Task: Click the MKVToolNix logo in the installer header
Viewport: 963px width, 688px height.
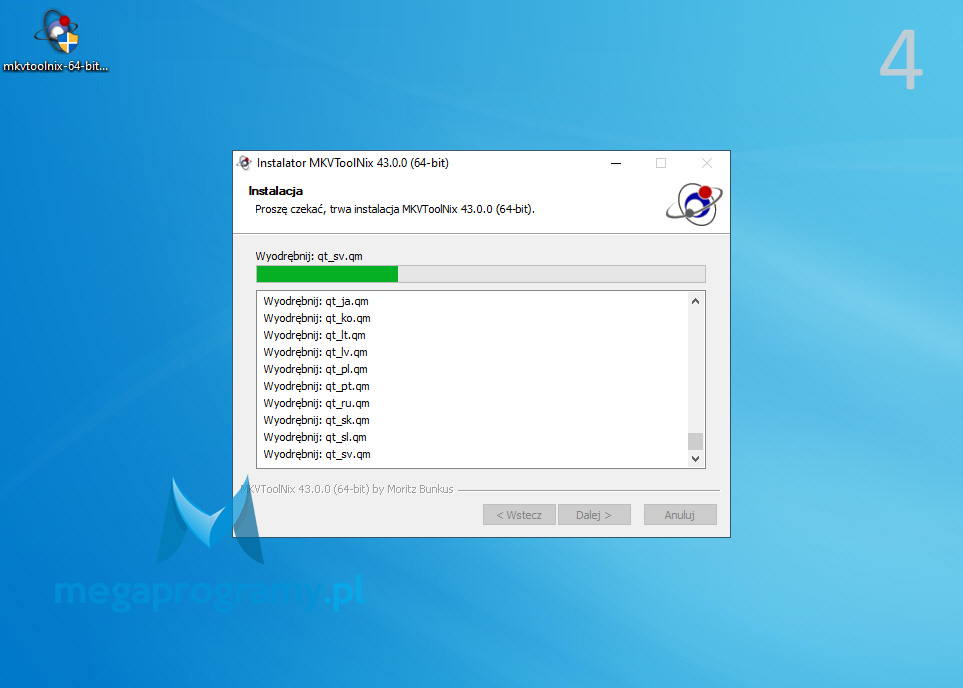Action: [694, 204]
